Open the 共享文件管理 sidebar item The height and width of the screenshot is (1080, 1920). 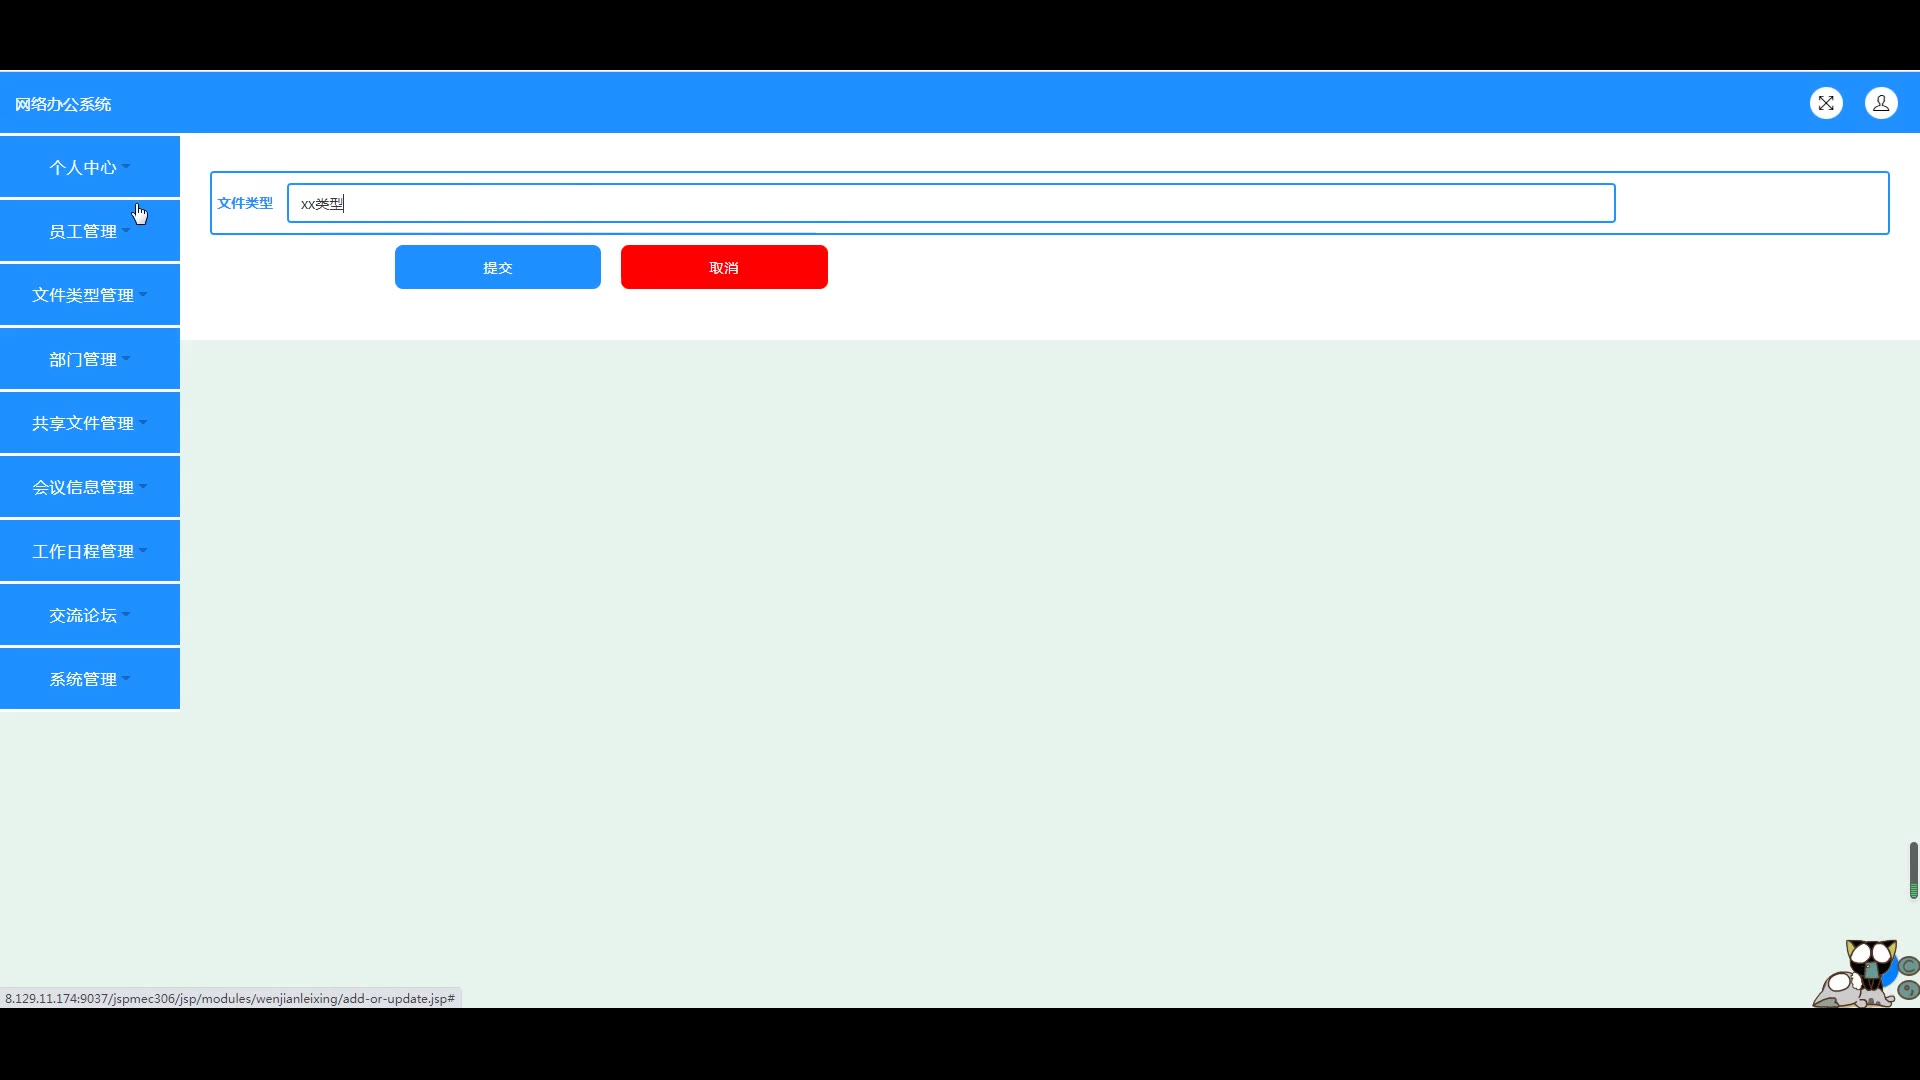tap(90, 423)
